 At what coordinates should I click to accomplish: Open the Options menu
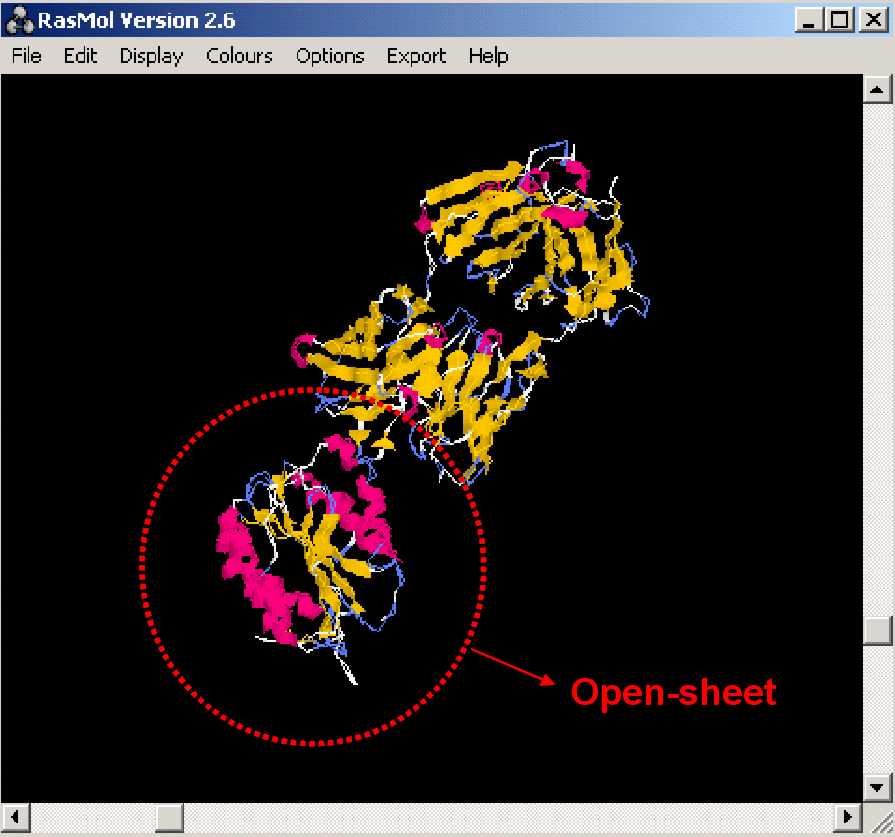tap(329, 56)
